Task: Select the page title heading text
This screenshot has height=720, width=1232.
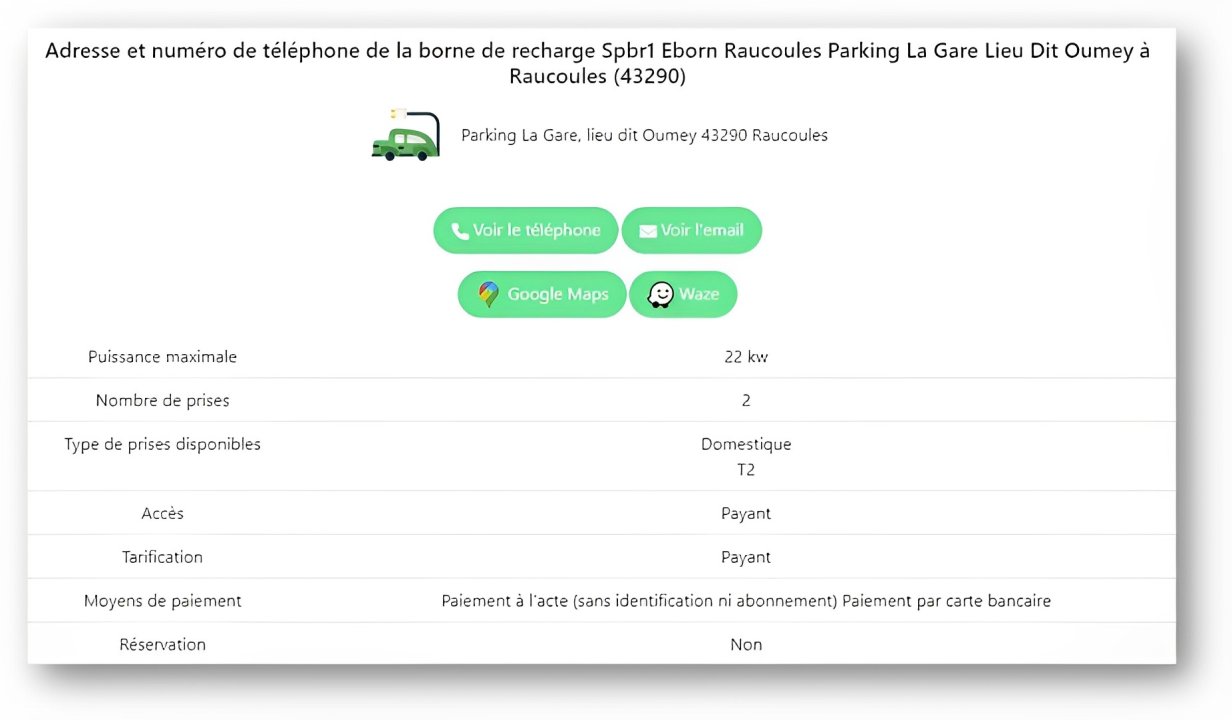Action: pos(598,64)
